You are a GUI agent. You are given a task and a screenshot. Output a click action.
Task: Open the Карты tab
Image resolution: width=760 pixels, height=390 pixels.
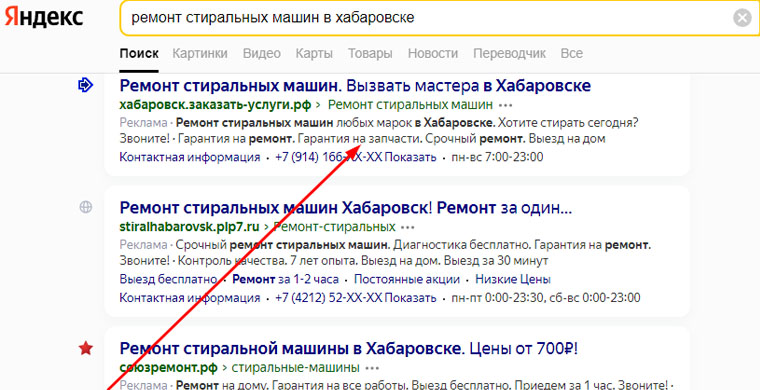pos(314,53)
